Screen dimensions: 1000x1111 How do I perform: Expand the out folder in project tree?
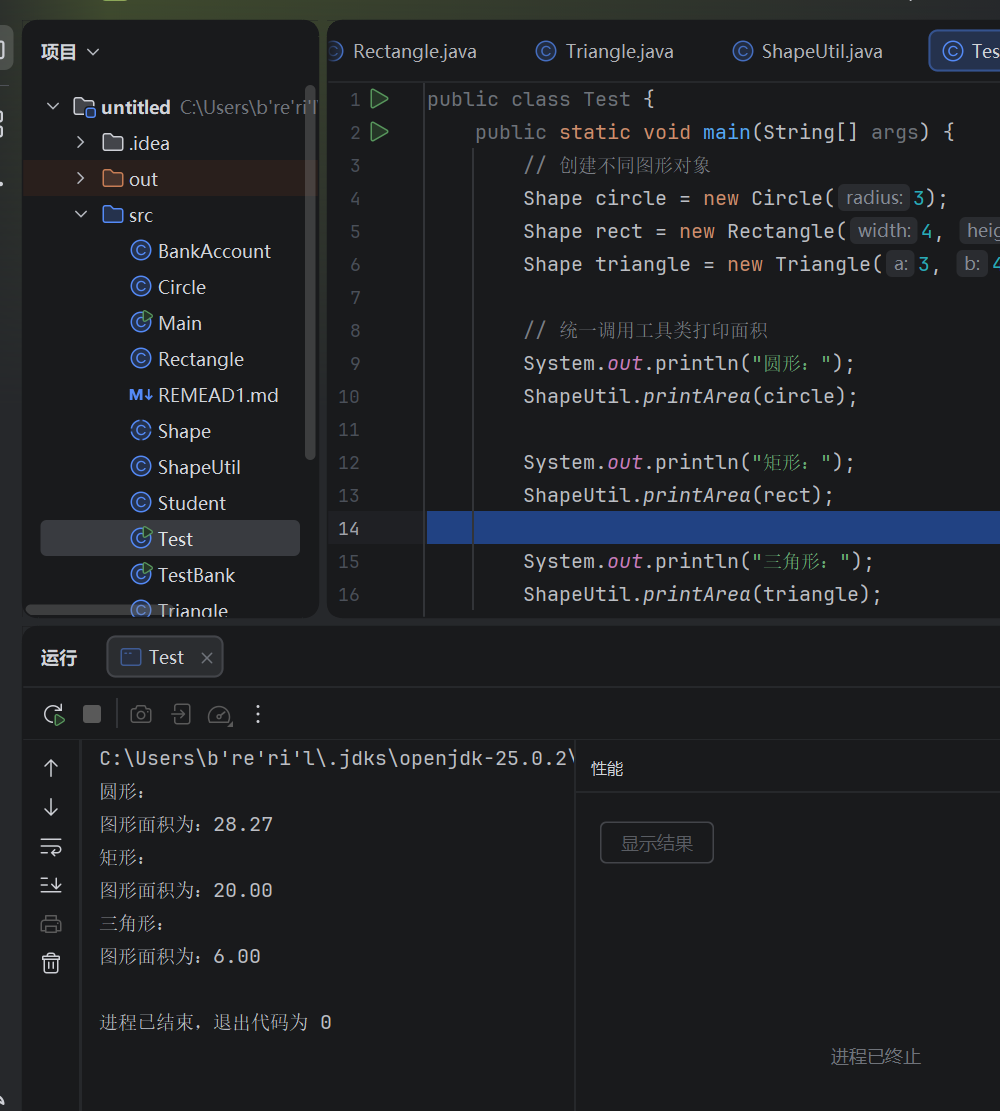(x=81, y=179)
